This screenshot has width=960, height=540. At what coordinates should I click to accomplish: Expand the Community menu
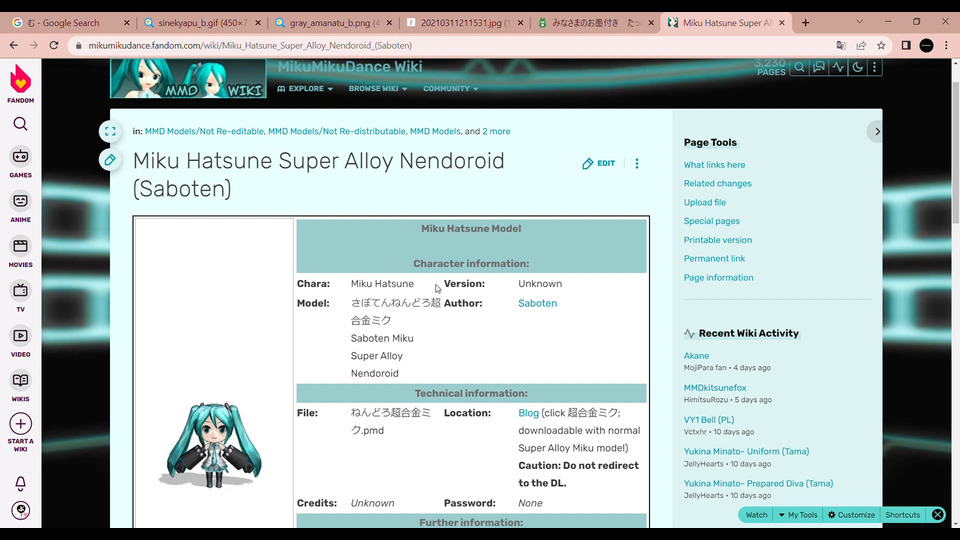tap(451, 89)
